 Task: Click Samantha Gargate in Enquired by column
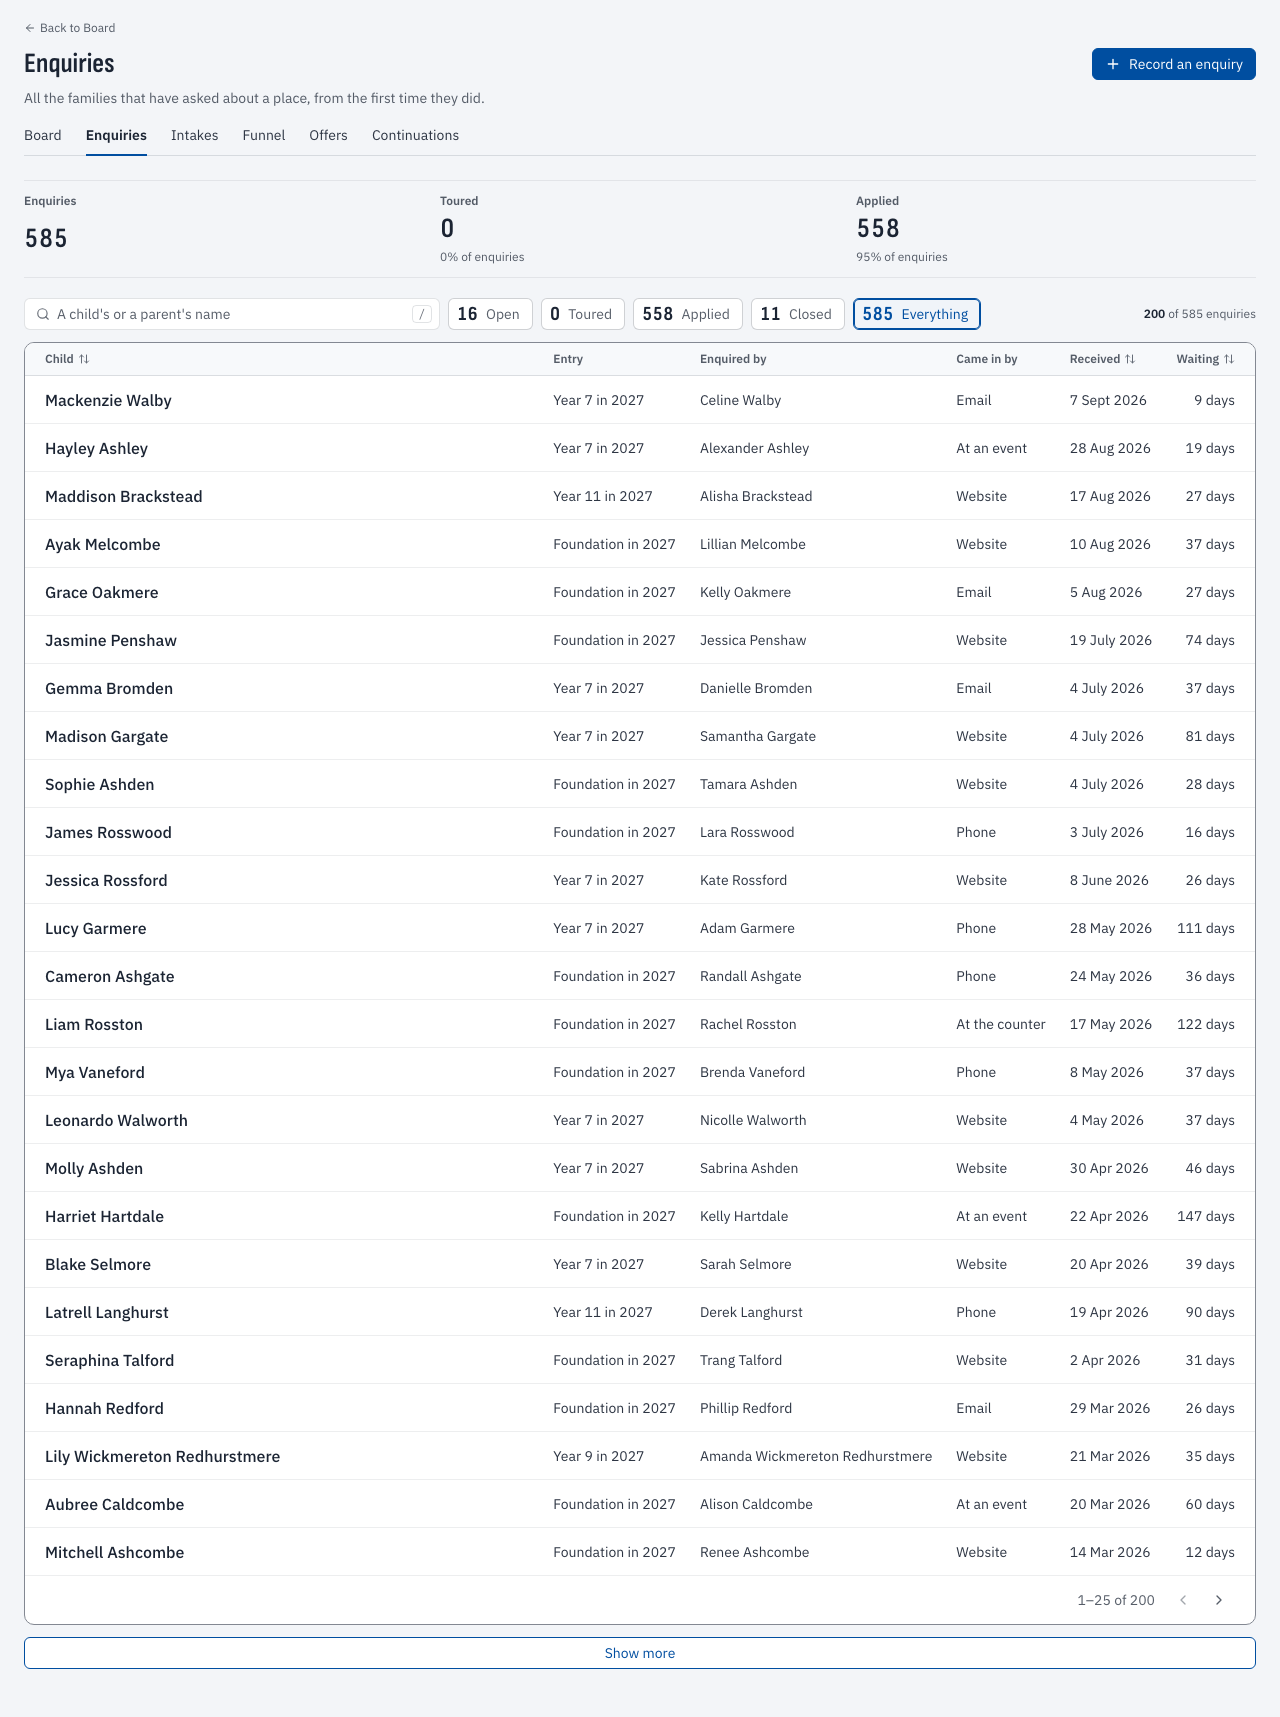pos(758,736)
